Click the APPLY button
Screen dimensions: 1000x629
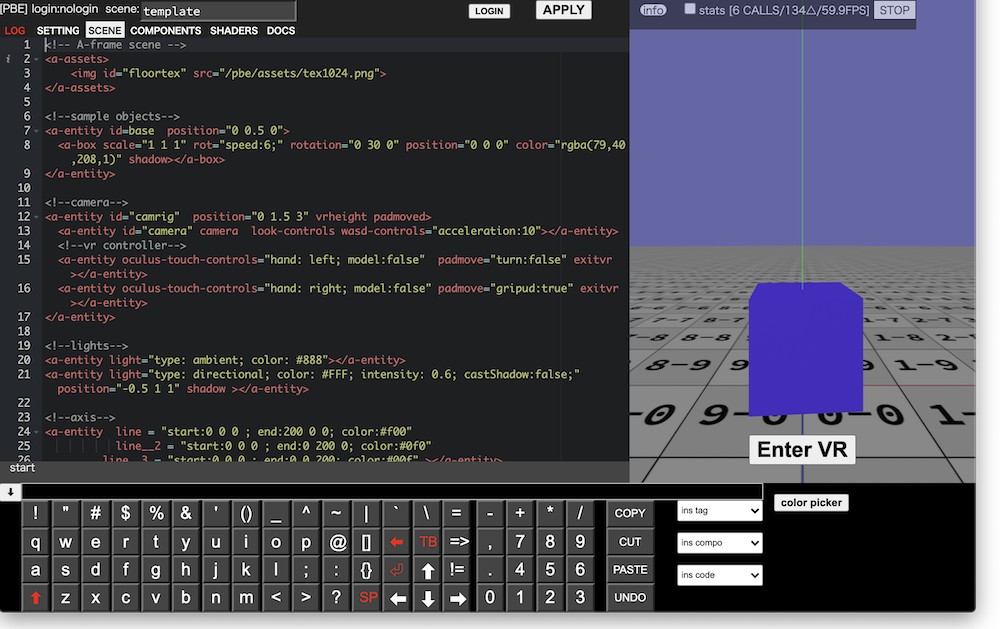pos(563,10)
